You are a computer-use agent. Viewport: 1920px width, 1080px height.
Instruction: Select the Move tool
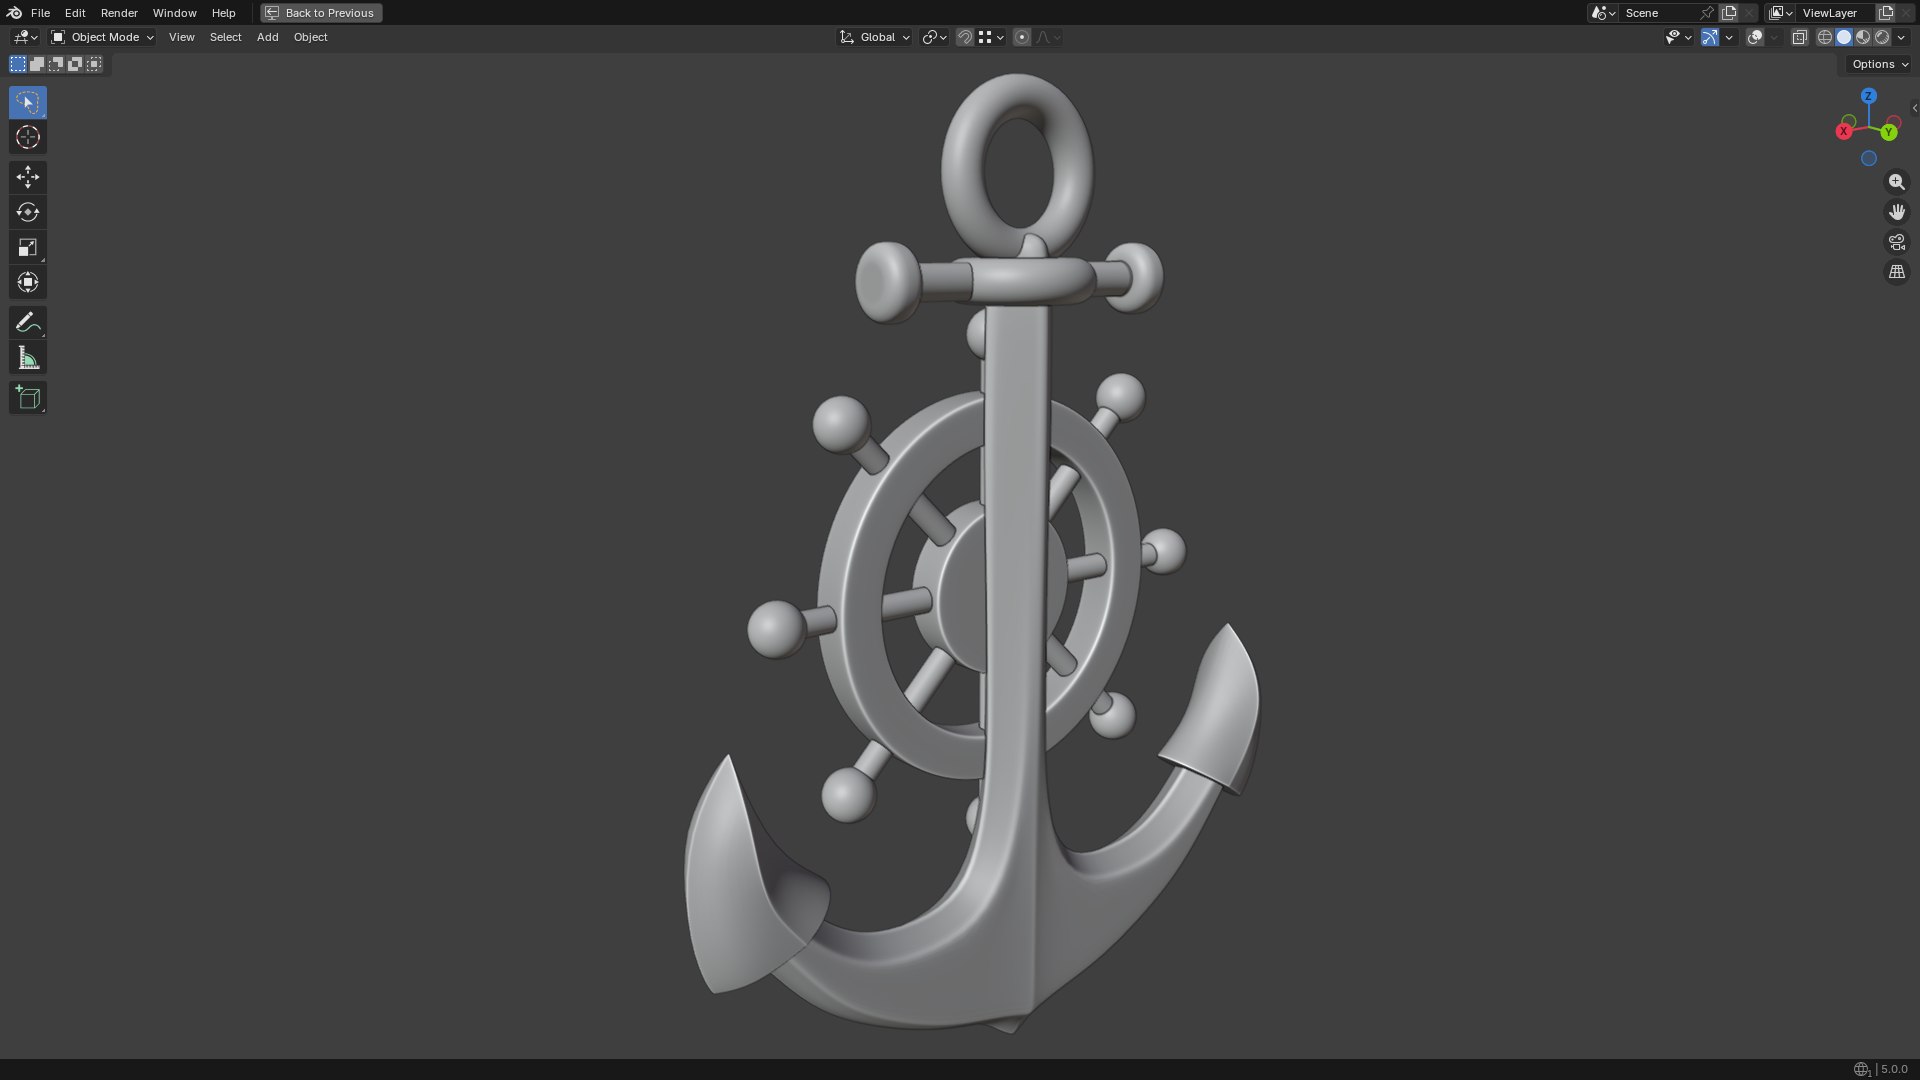(x=28, y=177)
